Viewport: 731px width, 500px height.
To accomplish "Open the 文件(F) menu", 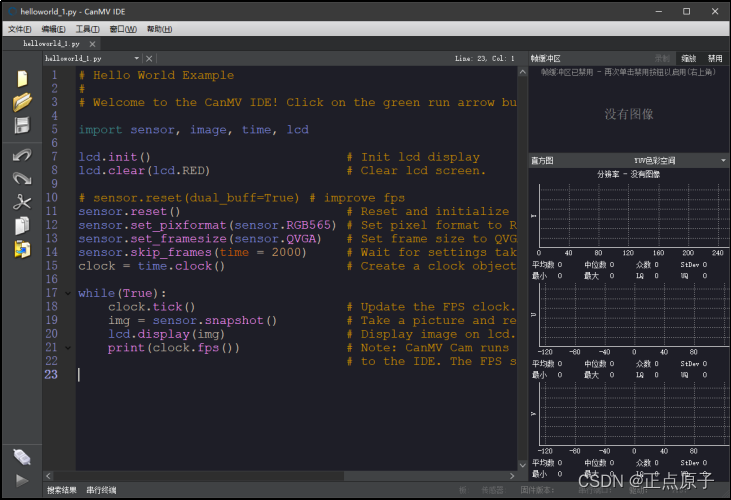I will tap(20, 29).
